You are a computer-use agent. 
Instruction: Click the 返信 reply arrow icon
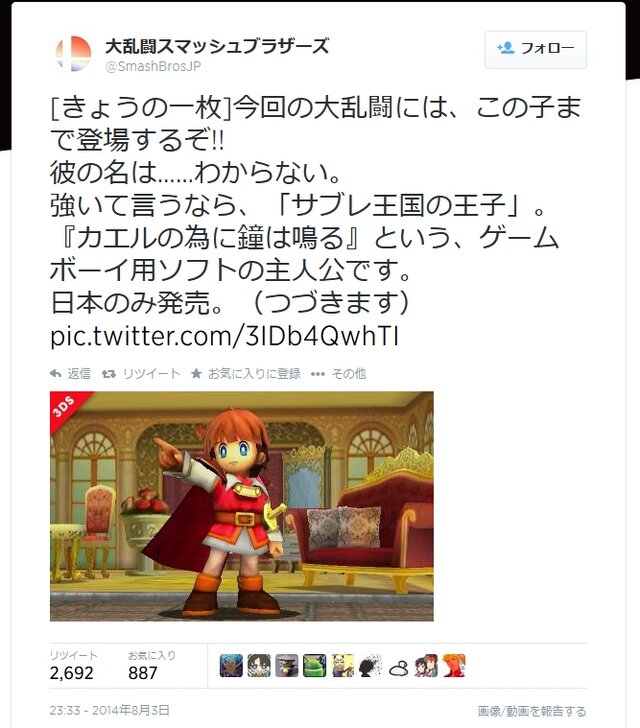tap(56, 374)
